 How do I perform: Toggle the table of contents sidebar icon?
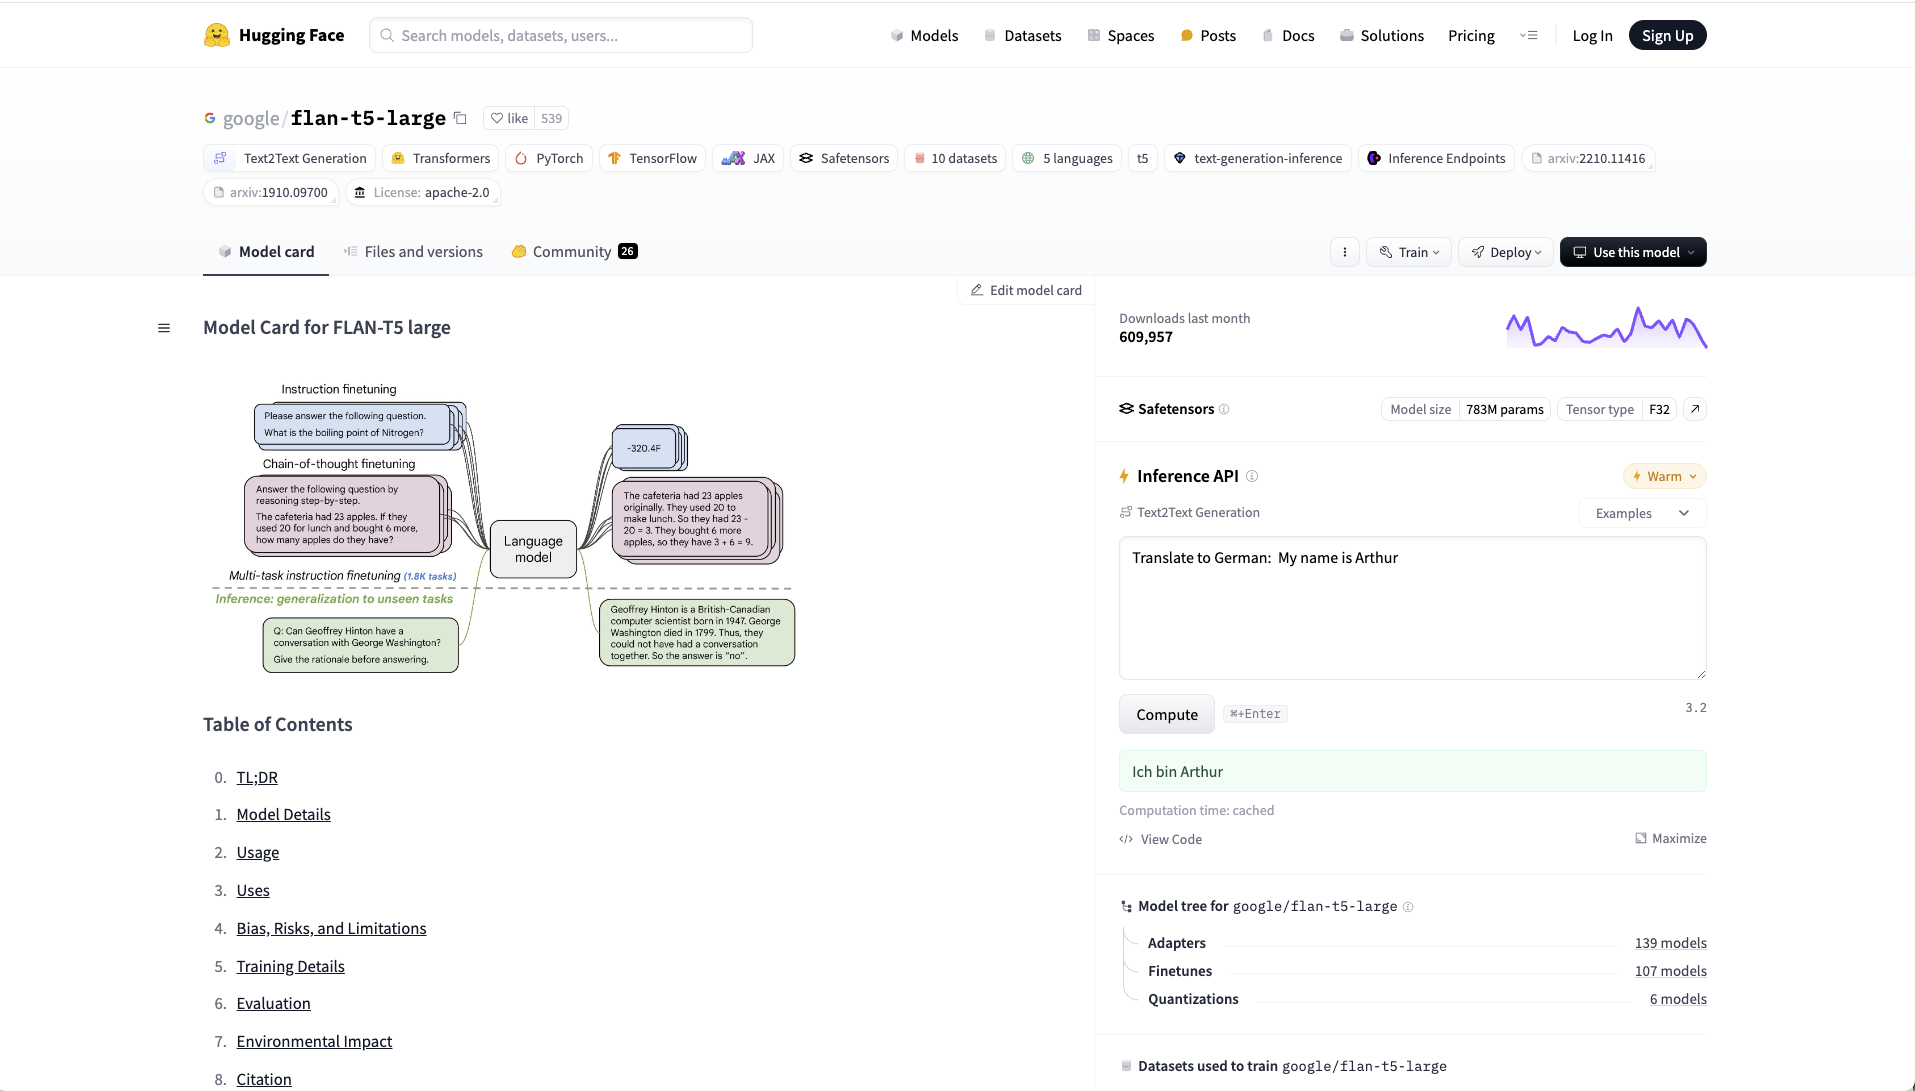[164, 328]
